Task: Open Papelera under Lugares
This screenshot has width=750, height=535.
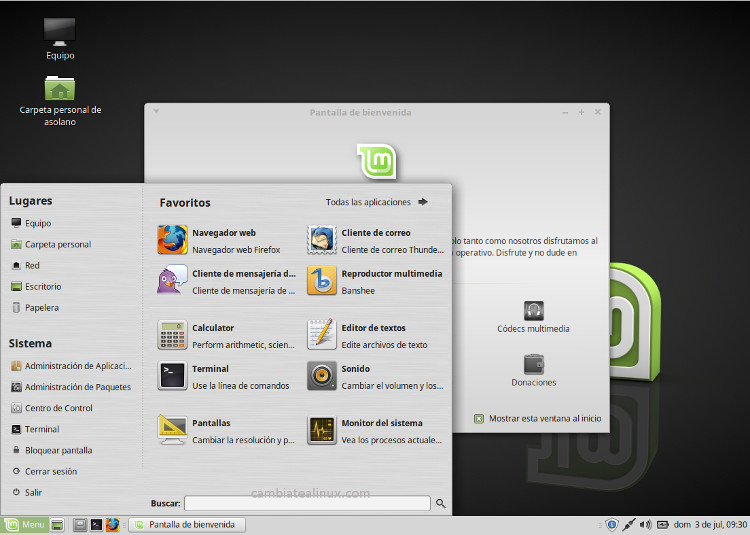Action: (x=35, y=307)
